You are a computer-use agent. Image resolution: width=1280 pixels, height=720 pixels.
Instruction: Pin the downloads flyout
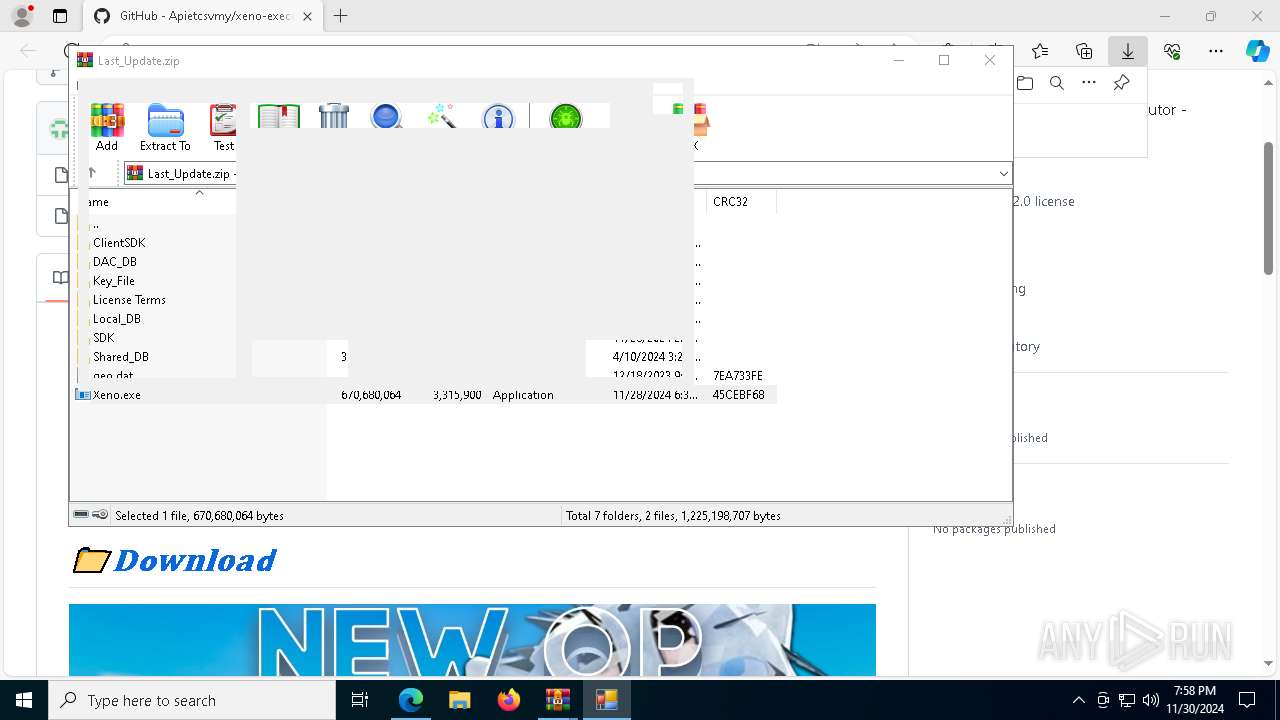coord(1122,83)
